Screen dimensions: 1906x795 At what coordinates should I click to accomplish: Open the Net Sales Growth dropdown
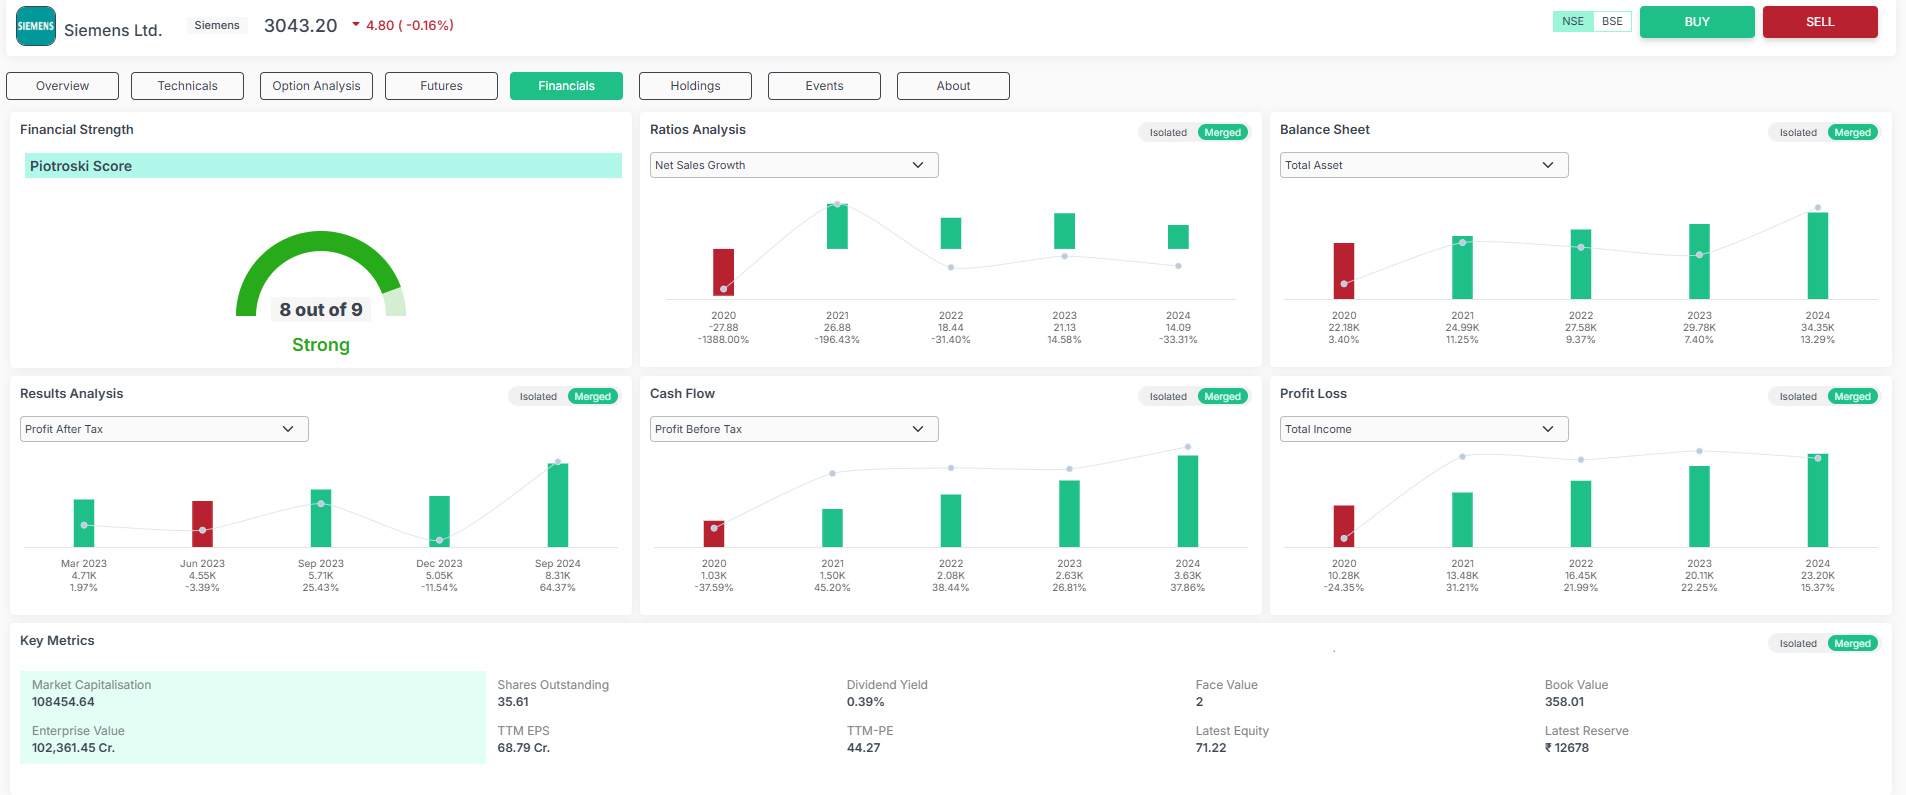(x=793, y=165)
